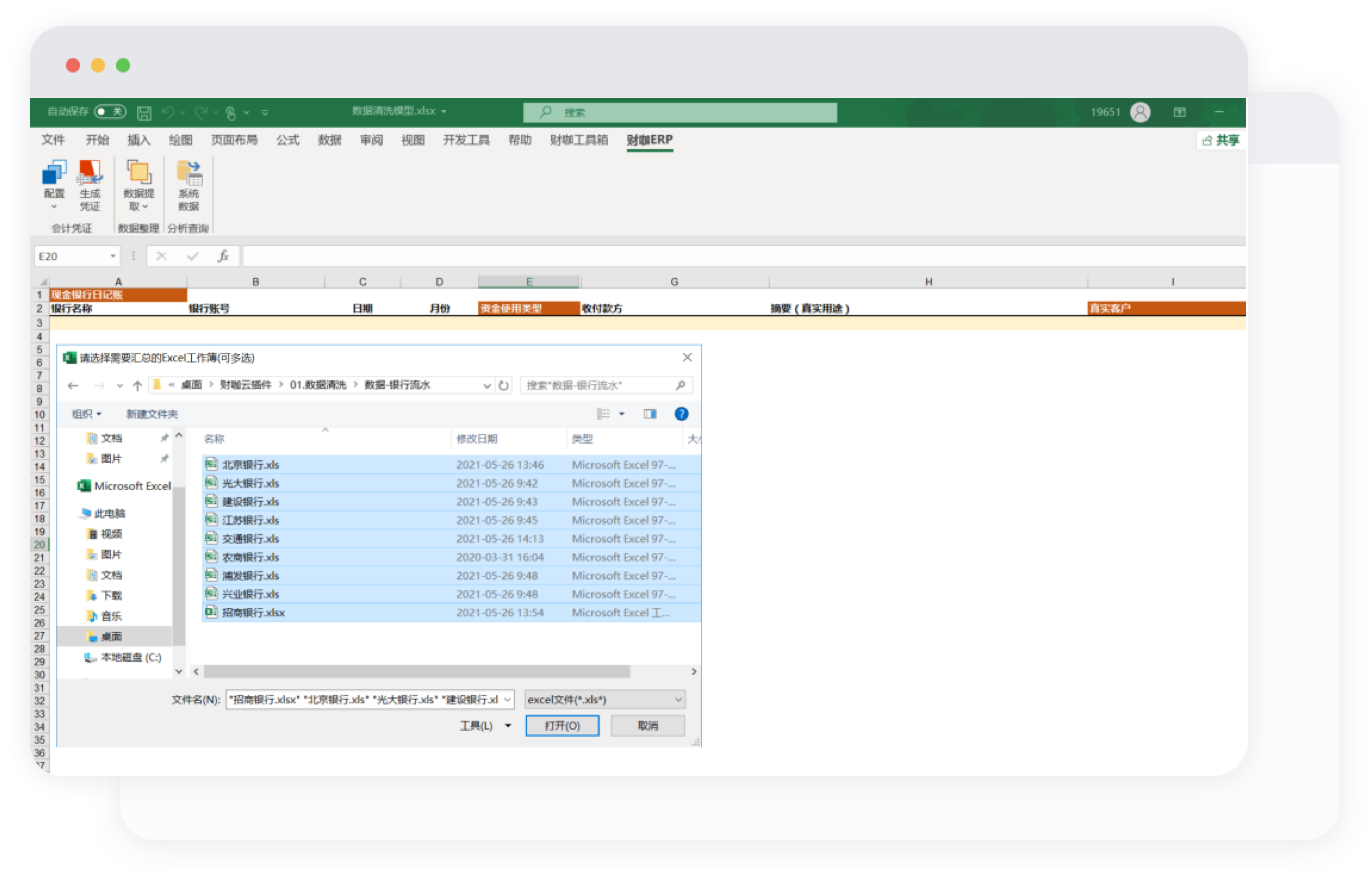Screen dimensions: 1370x874
Task: Toggle the 自动保存 switch
Action: click(110, 112)
